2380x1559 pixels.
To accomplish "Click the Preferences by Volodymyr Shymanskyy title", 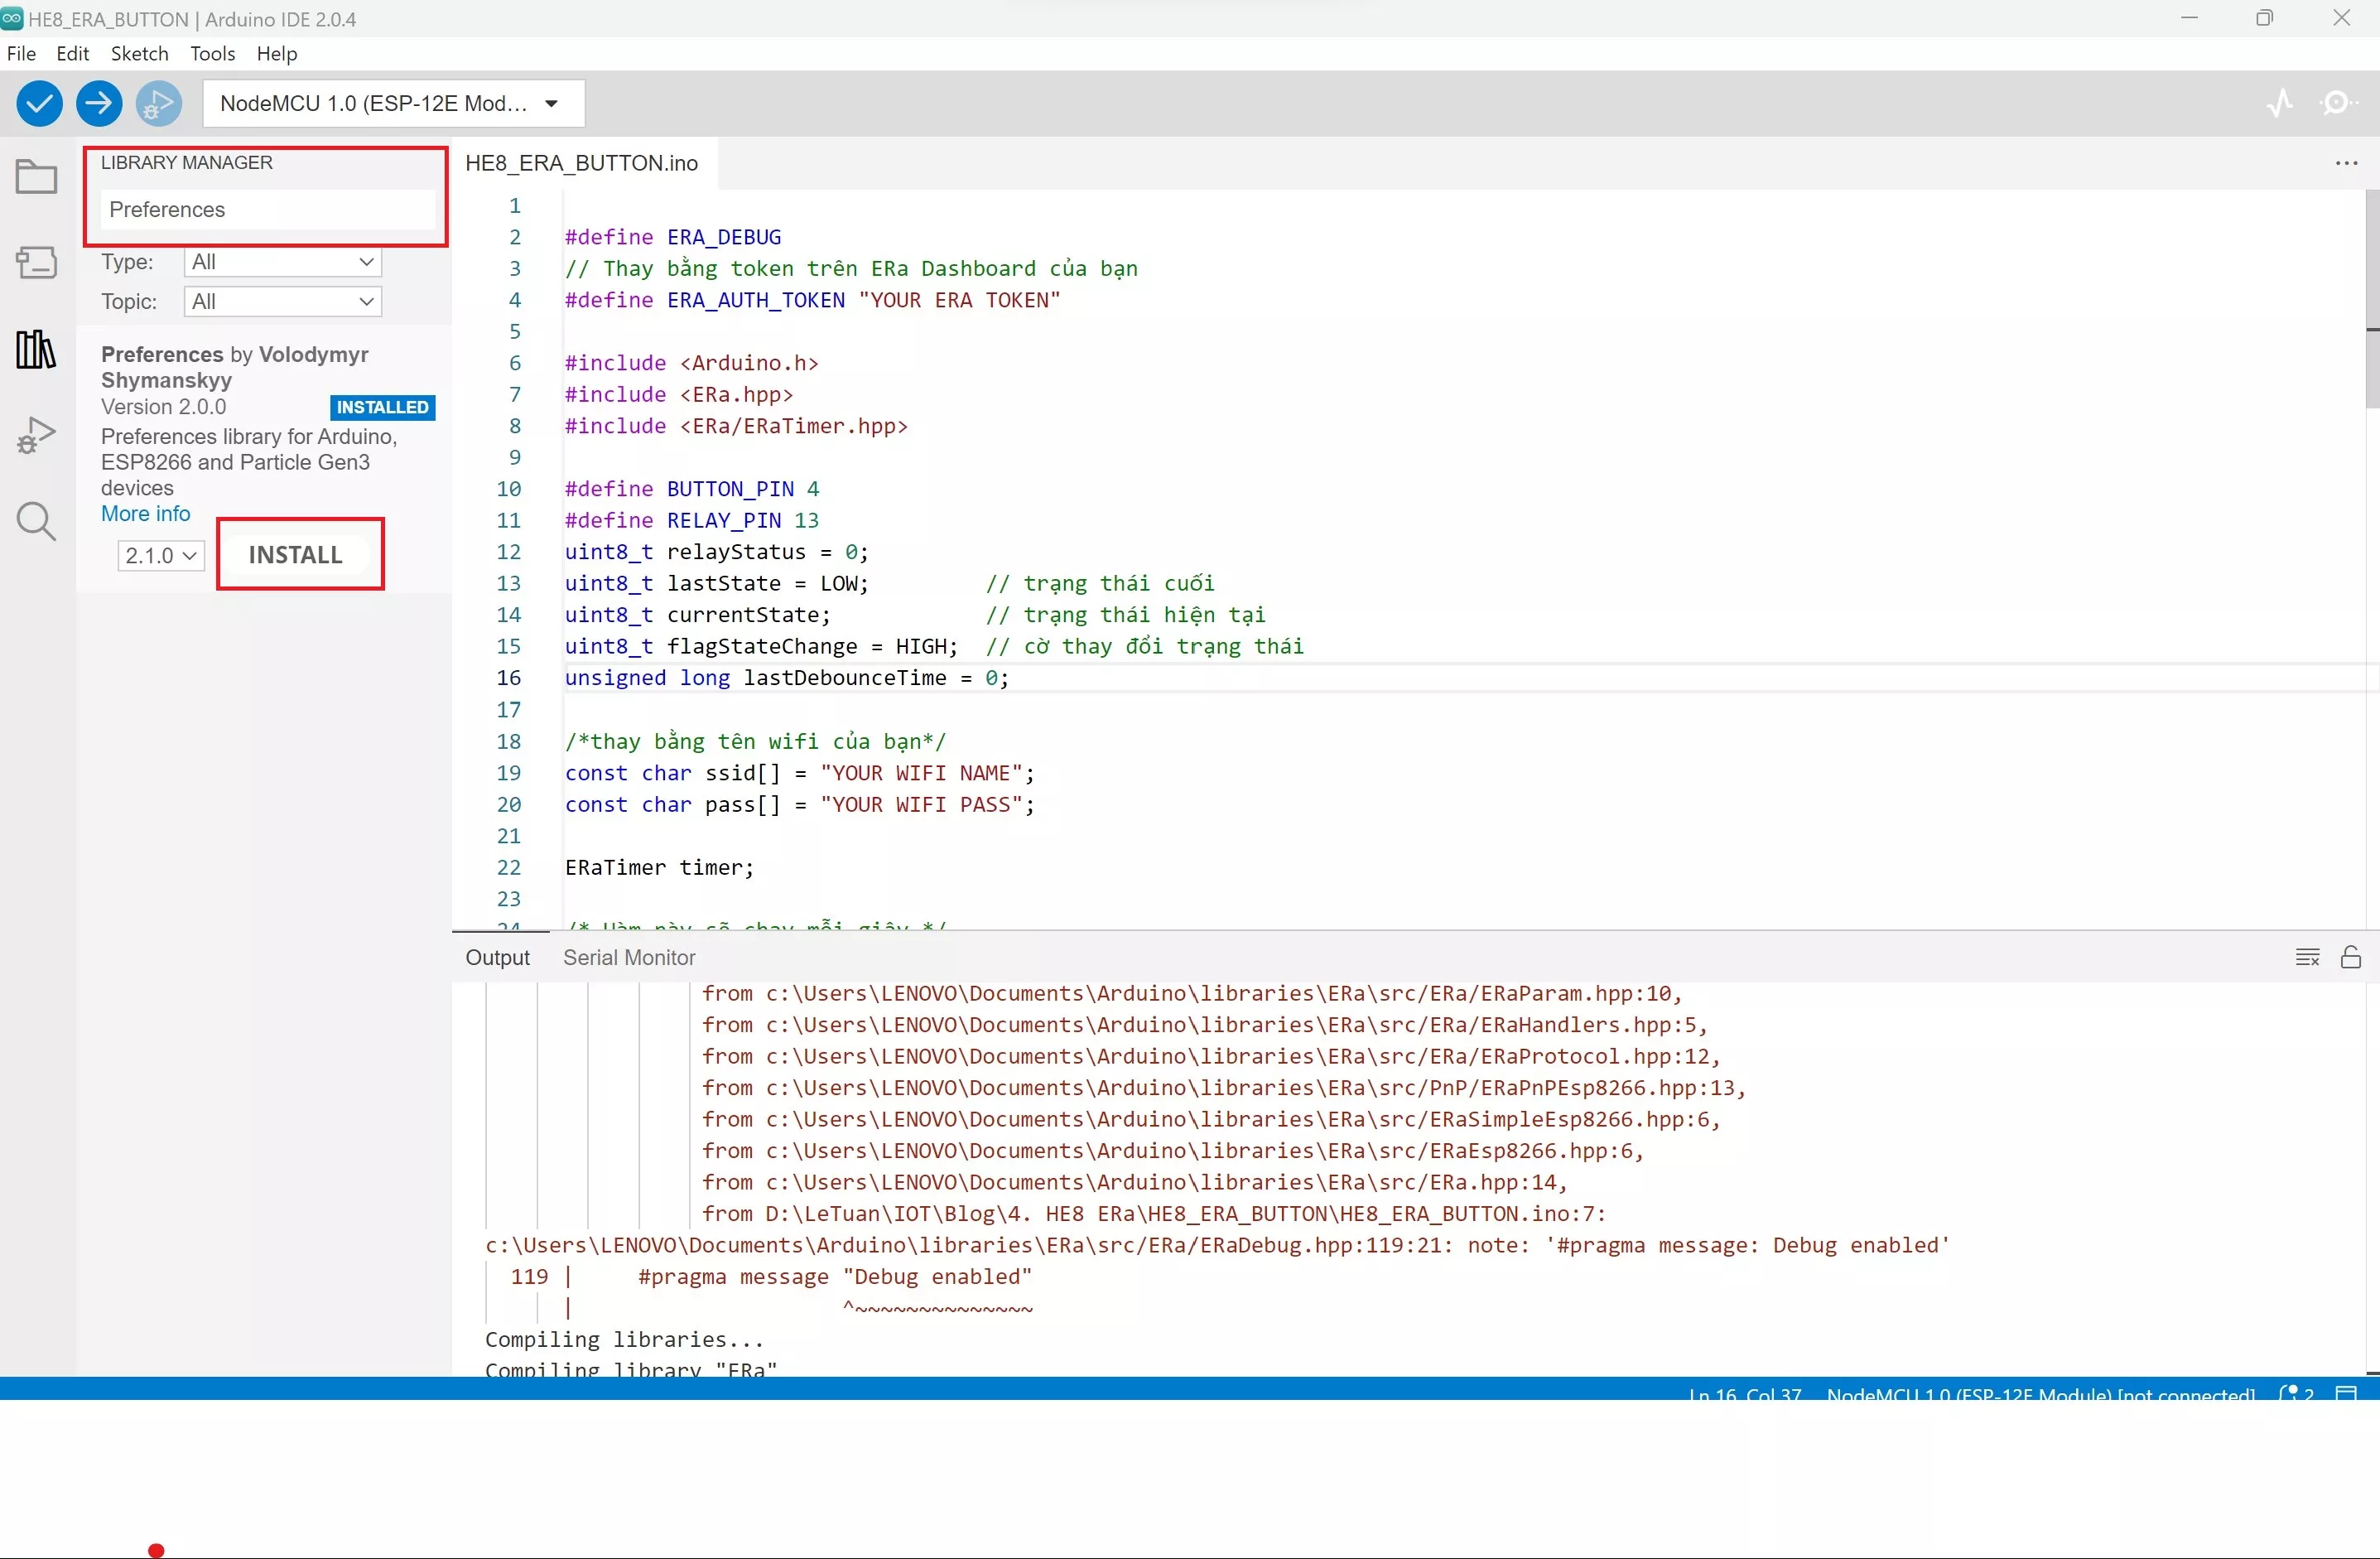I will pos(235,367).
